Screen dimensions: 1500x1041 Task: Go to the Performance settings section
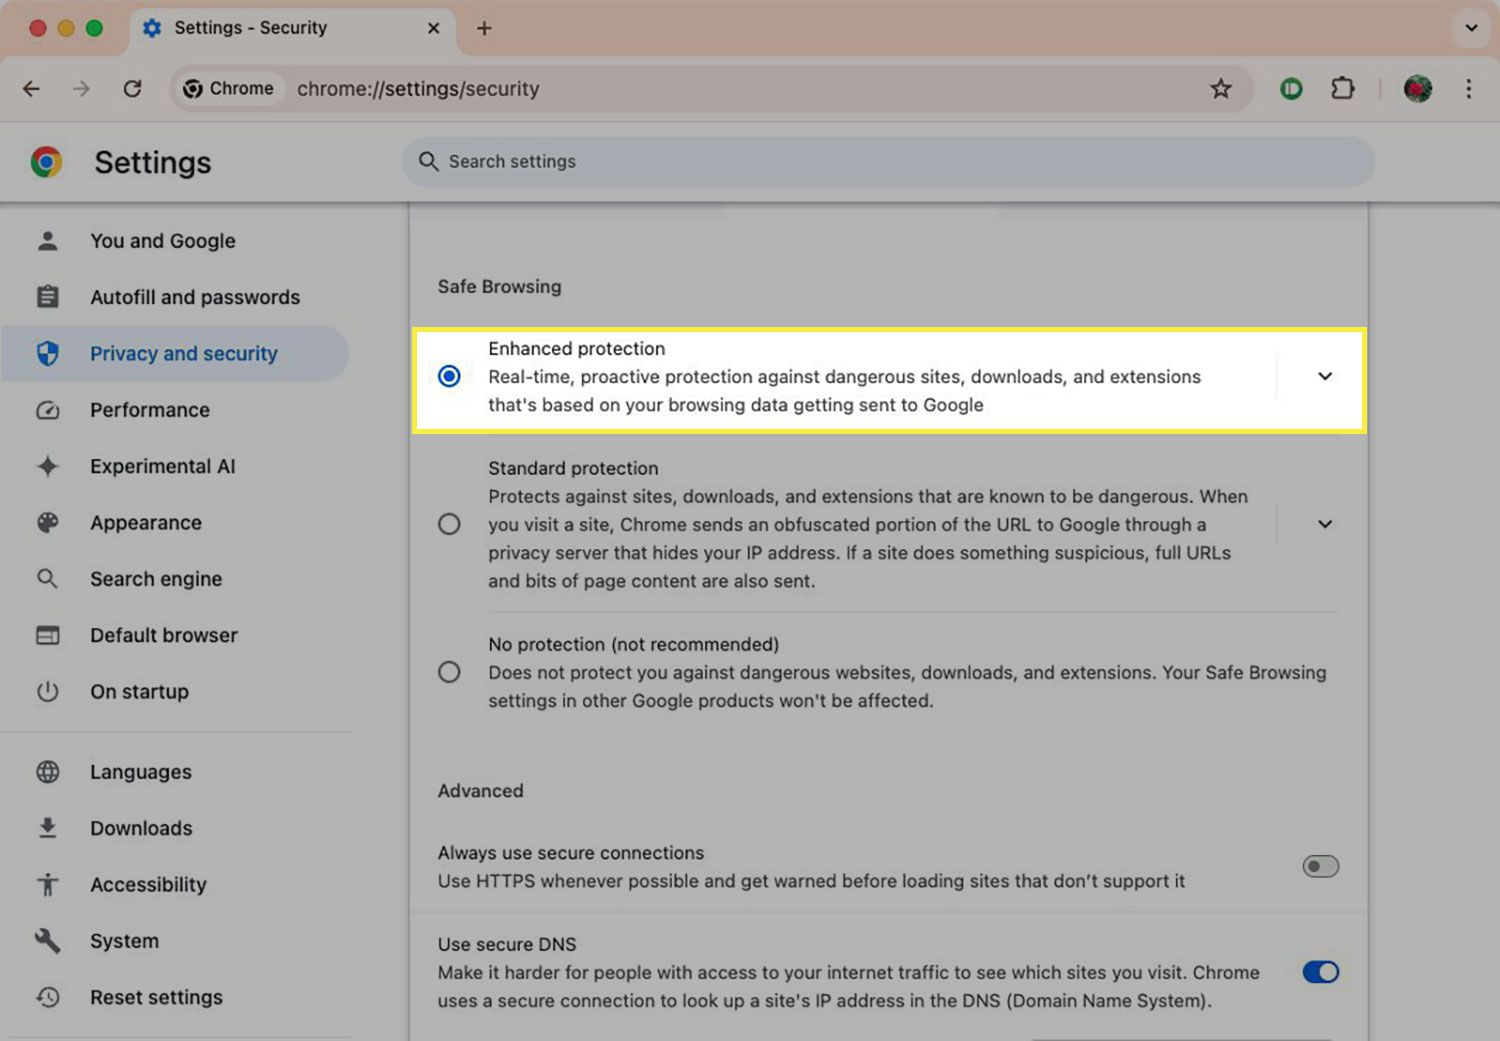click(x=150, y=410)
